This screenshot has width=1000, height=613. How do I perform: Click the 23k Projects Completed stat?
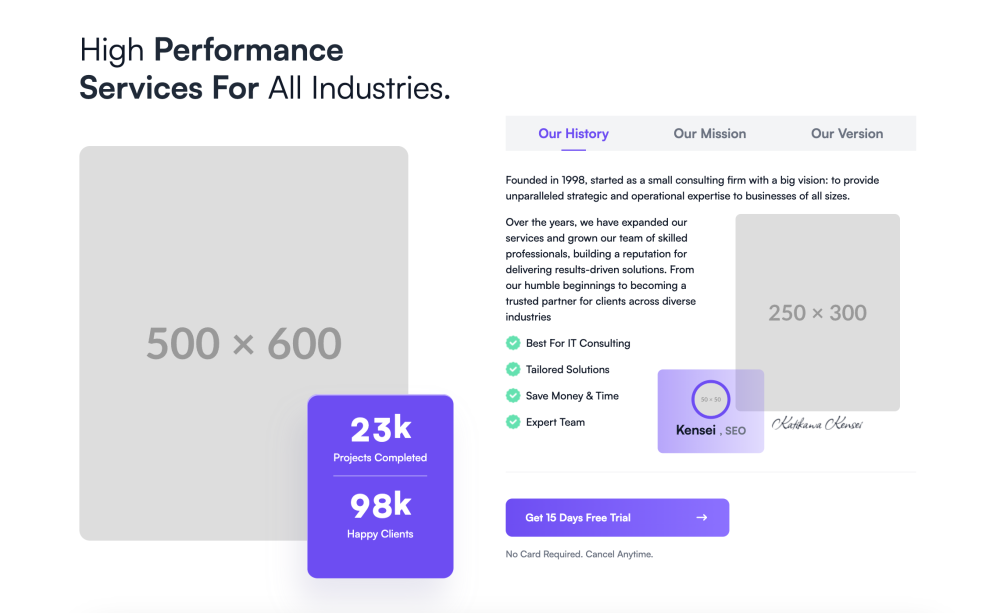[380, 439]
